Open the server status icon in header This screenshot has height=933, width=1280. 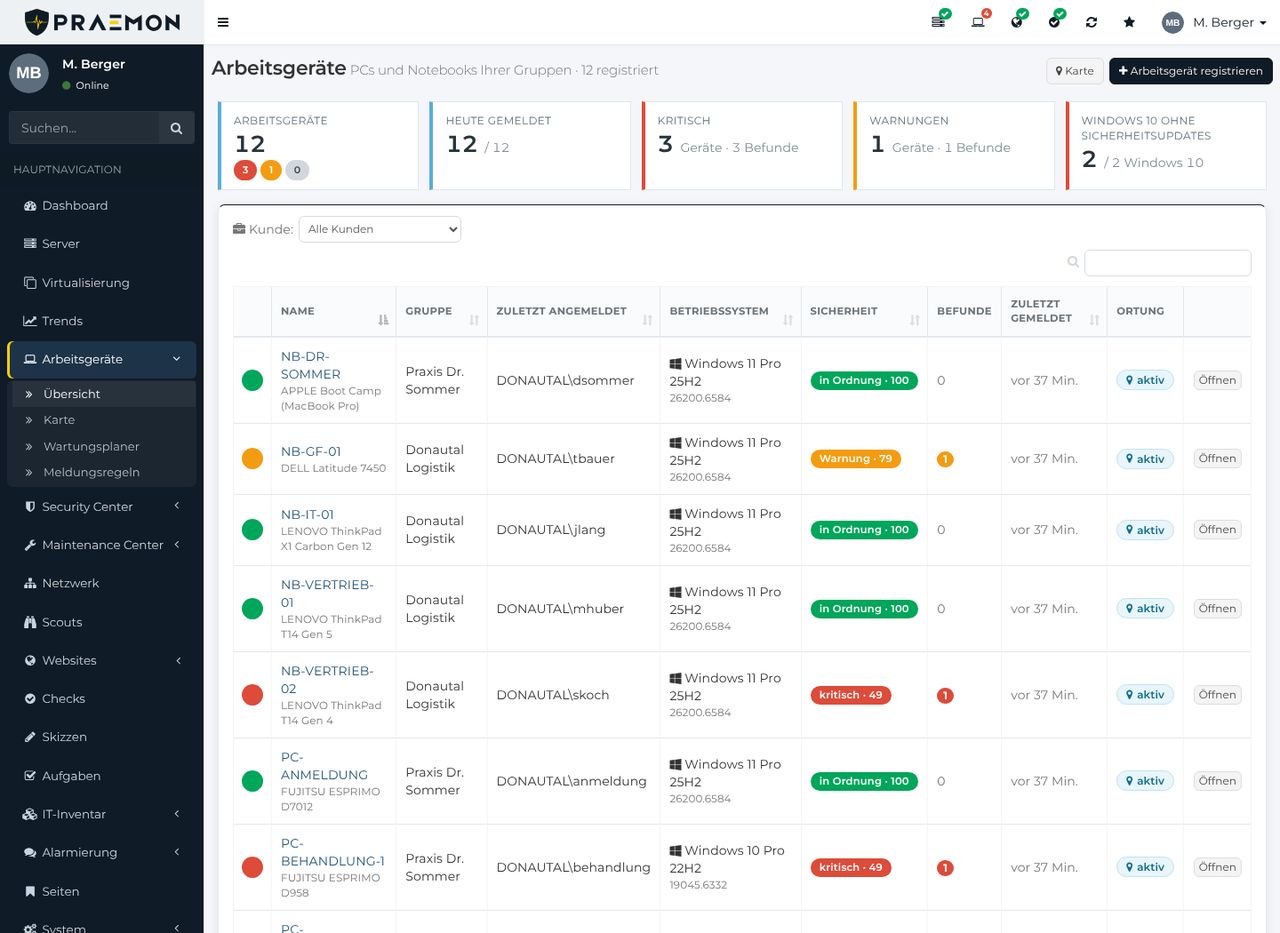[939, 21]
